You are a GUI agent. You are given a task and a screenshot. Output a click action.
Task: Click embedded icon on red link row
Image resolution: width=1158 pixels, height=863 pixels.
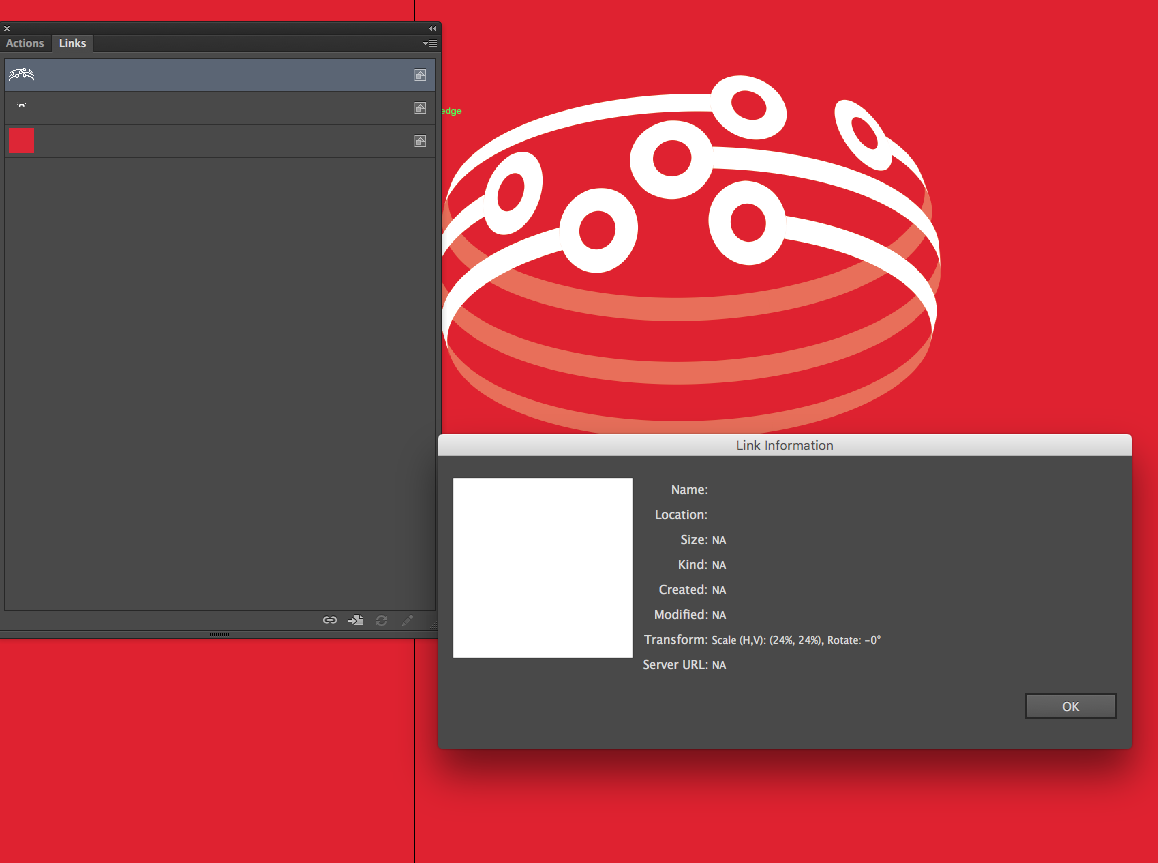click(420, 140)
